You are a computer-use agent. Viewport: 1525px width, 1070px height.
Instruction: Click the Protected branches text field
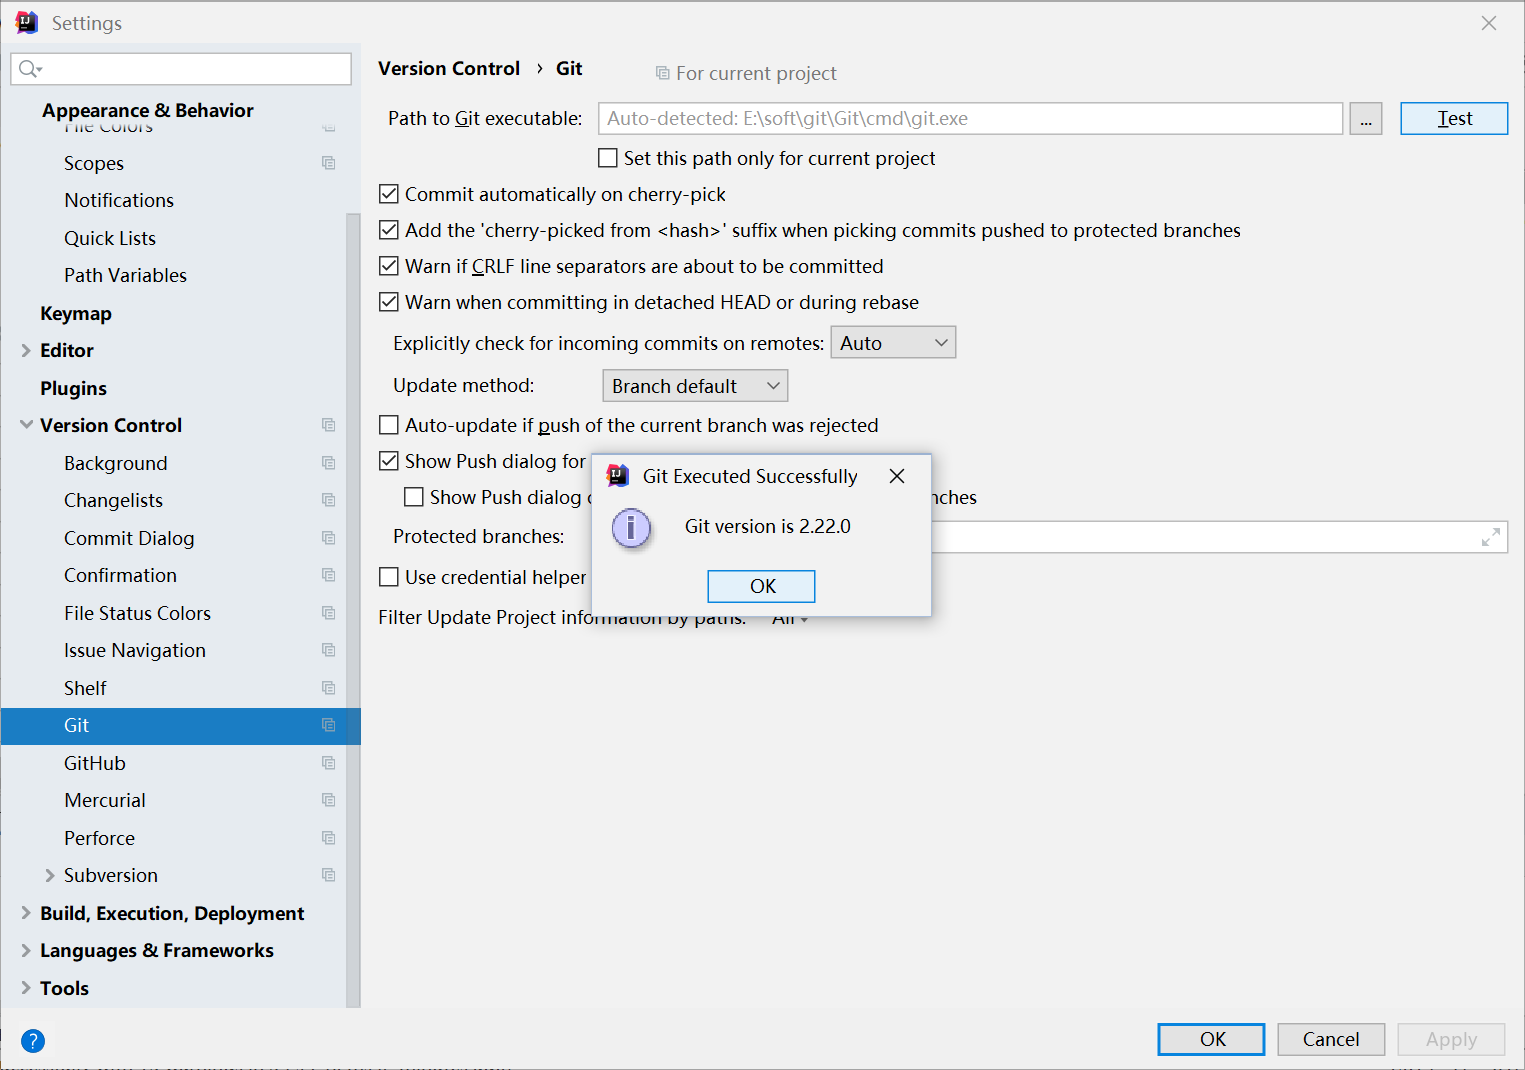pos(1219,537)
